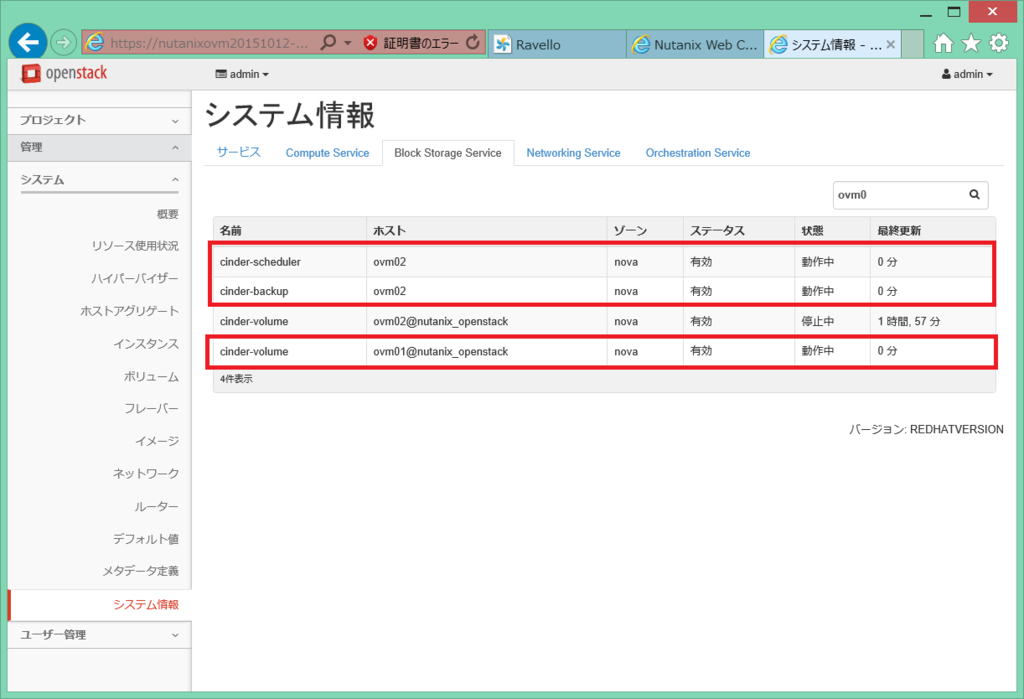Click the OpenStack logo
This screenshot has width=1024, height=699.
pos(64,73)
